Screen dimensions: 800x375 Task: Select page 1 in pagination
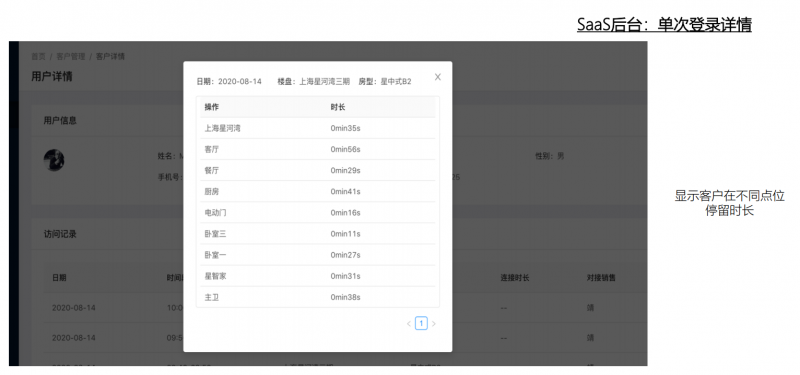421,323
